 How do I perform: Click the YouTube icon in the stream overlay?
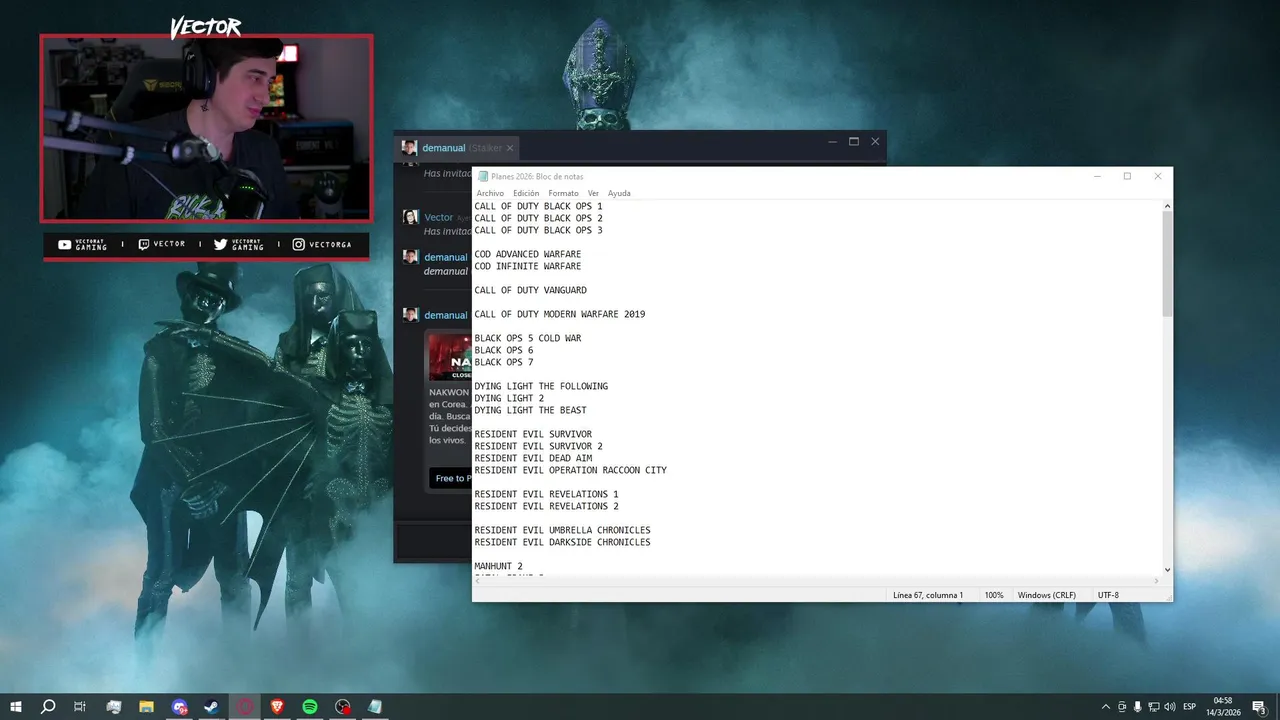[64, 244]
